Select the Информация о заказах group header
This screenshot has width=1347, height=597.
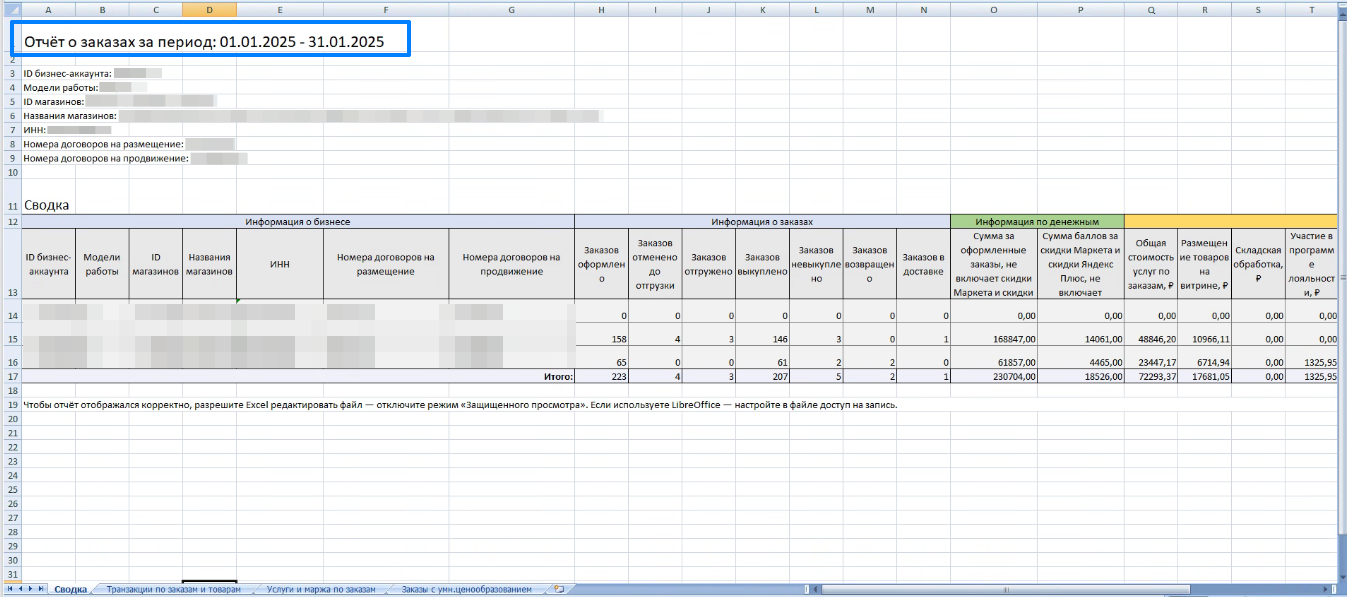tap(762, 221)
